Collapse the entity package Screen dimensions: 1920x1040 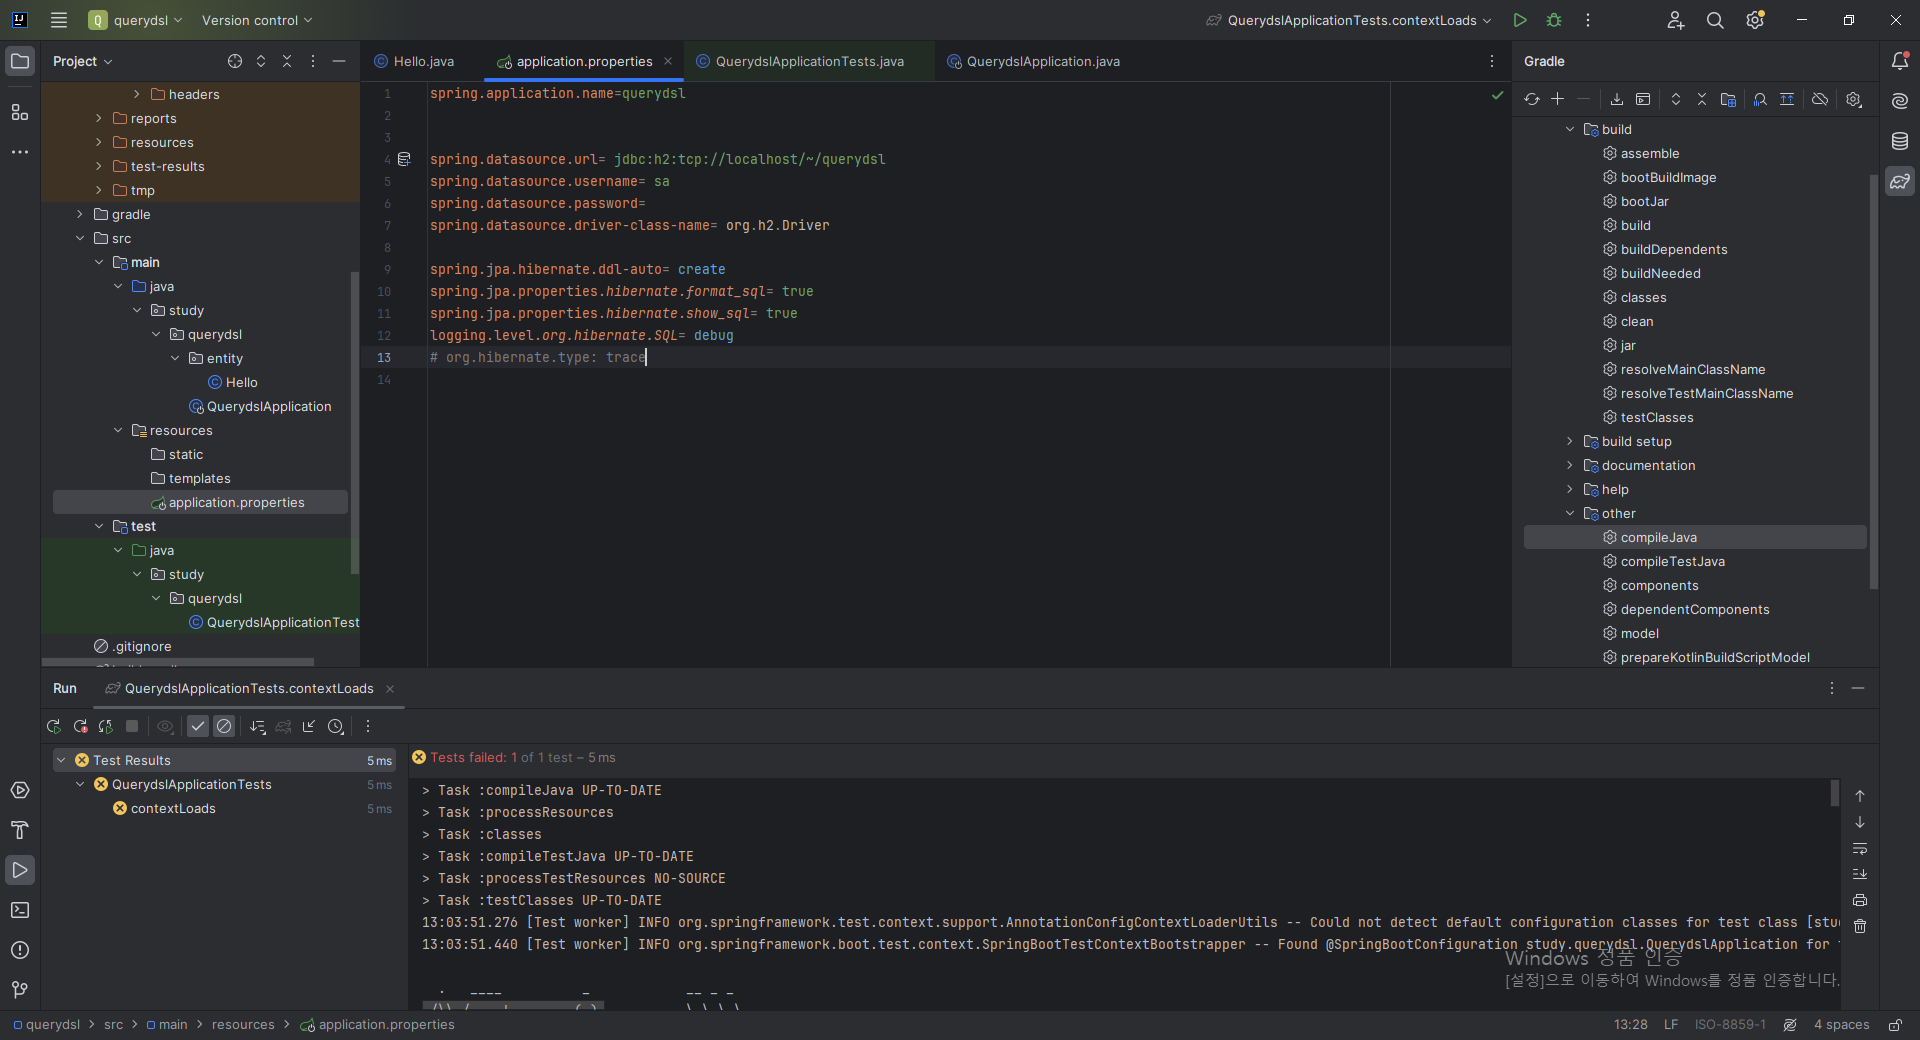click(x=175, y=358)
